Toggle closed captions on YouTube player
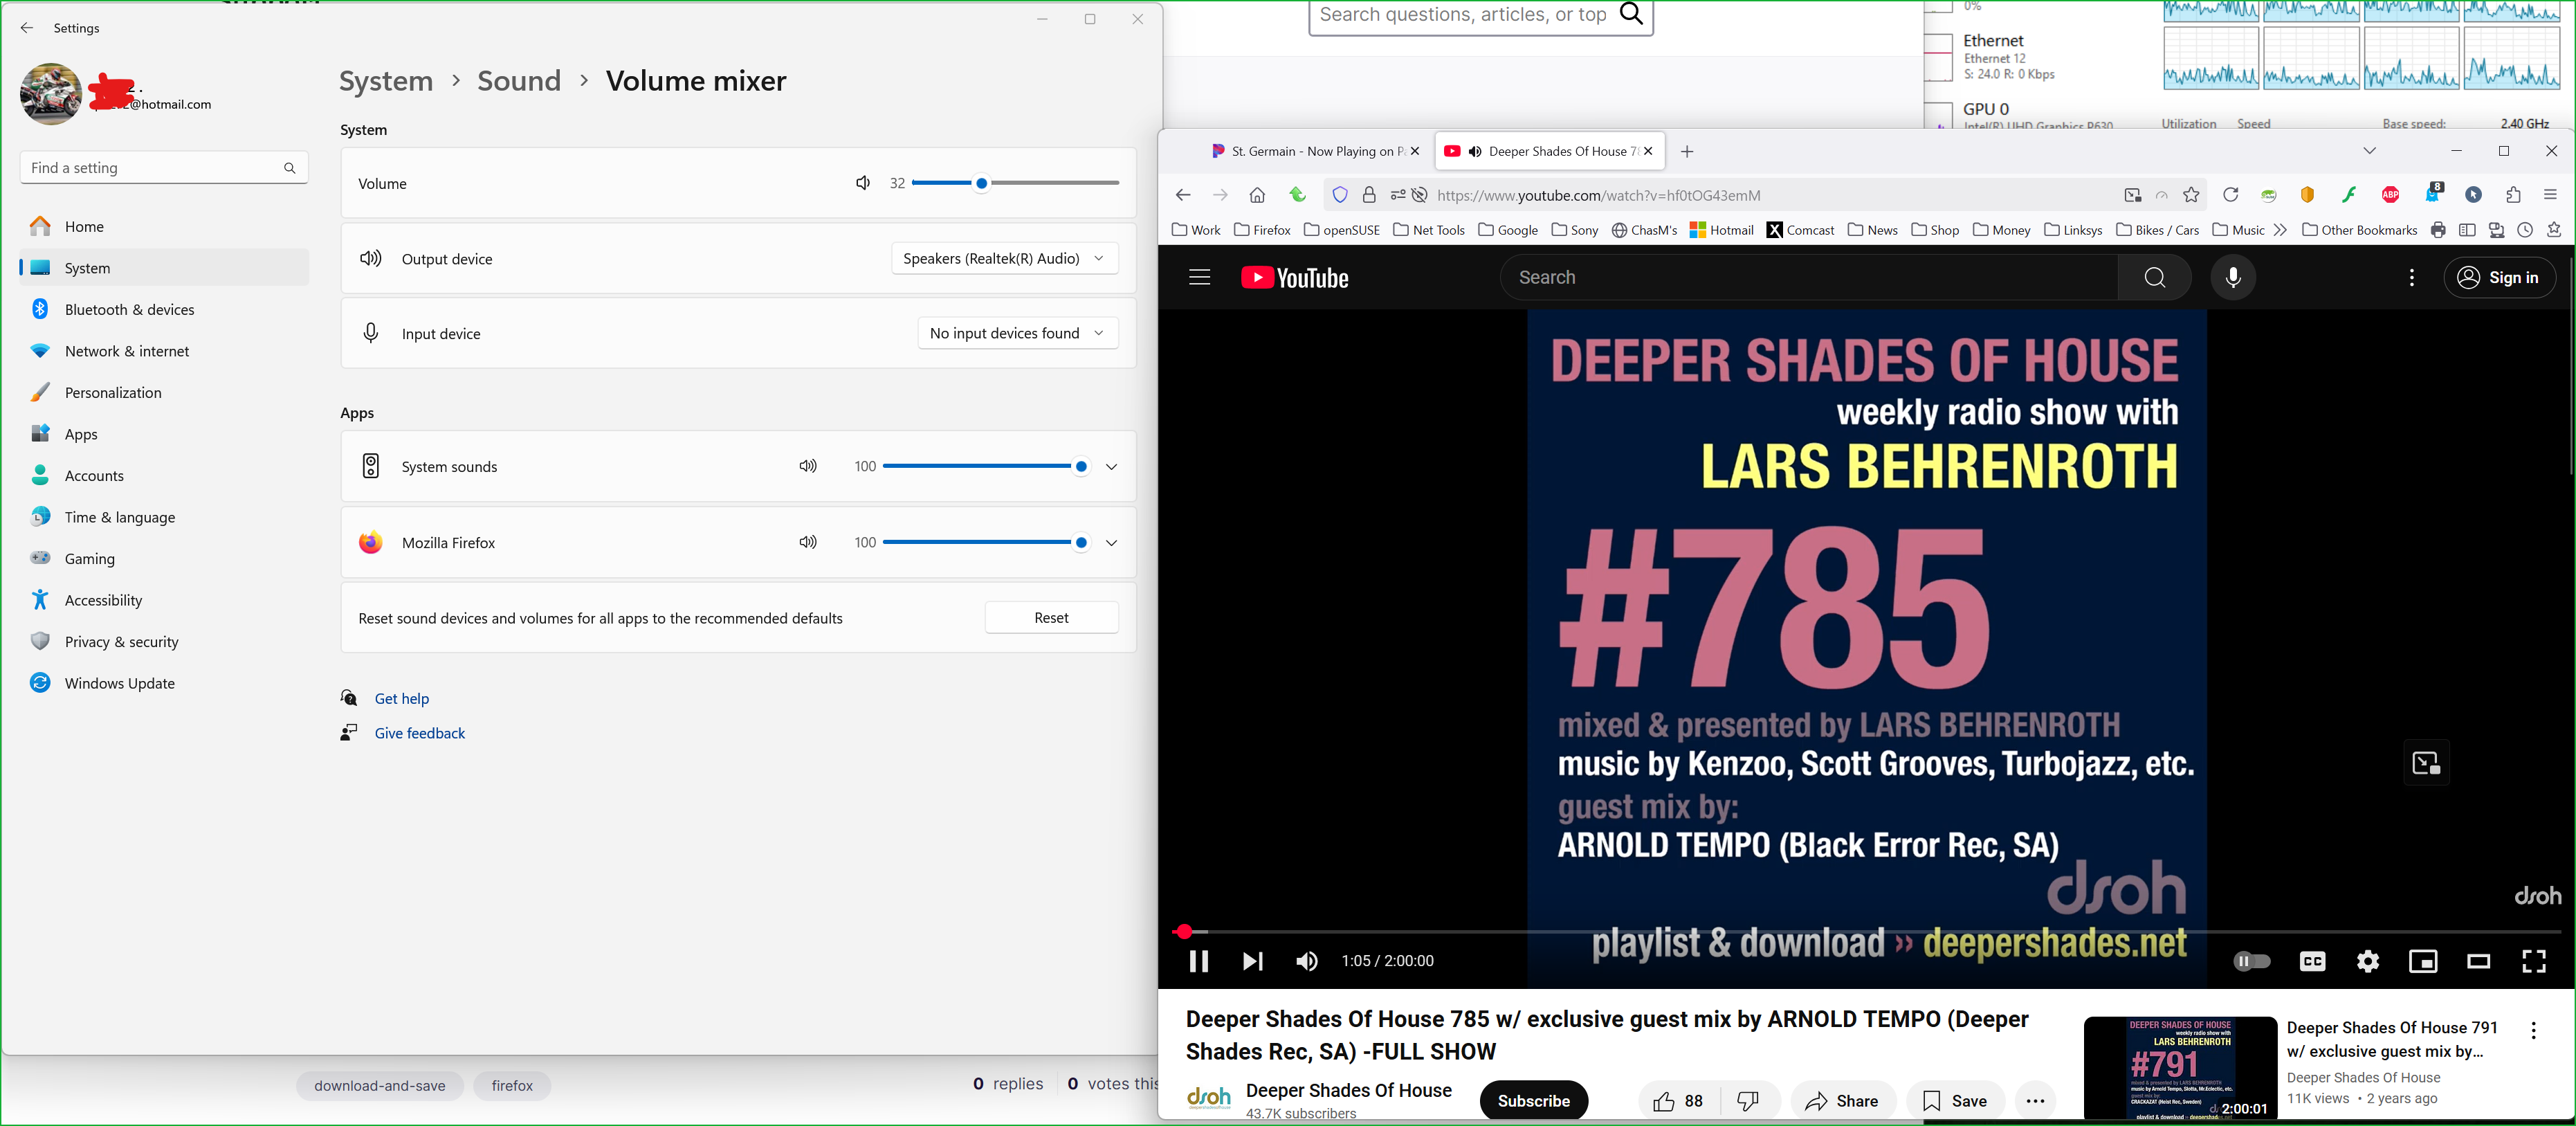 [2312, 961]
